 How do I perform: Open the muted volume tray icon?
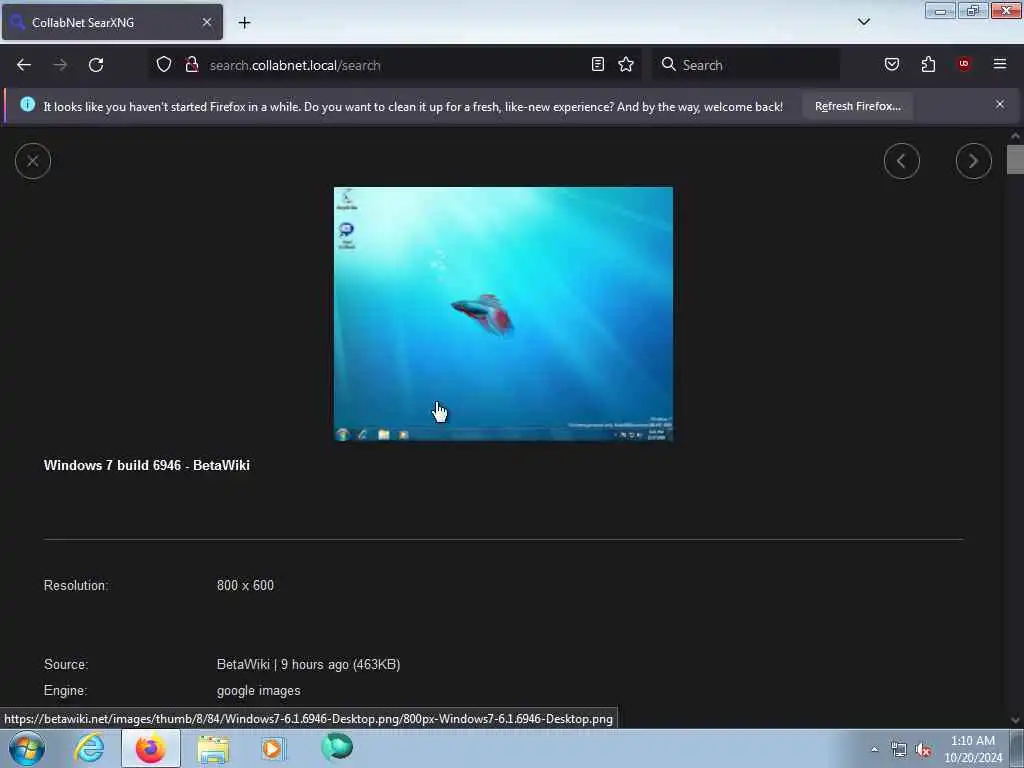pos(923,750)
